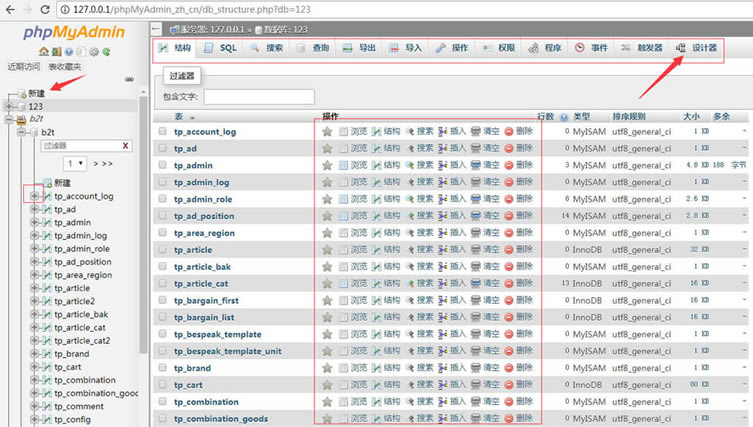
Task: Open the 导出 export tab
Action: 360,48
